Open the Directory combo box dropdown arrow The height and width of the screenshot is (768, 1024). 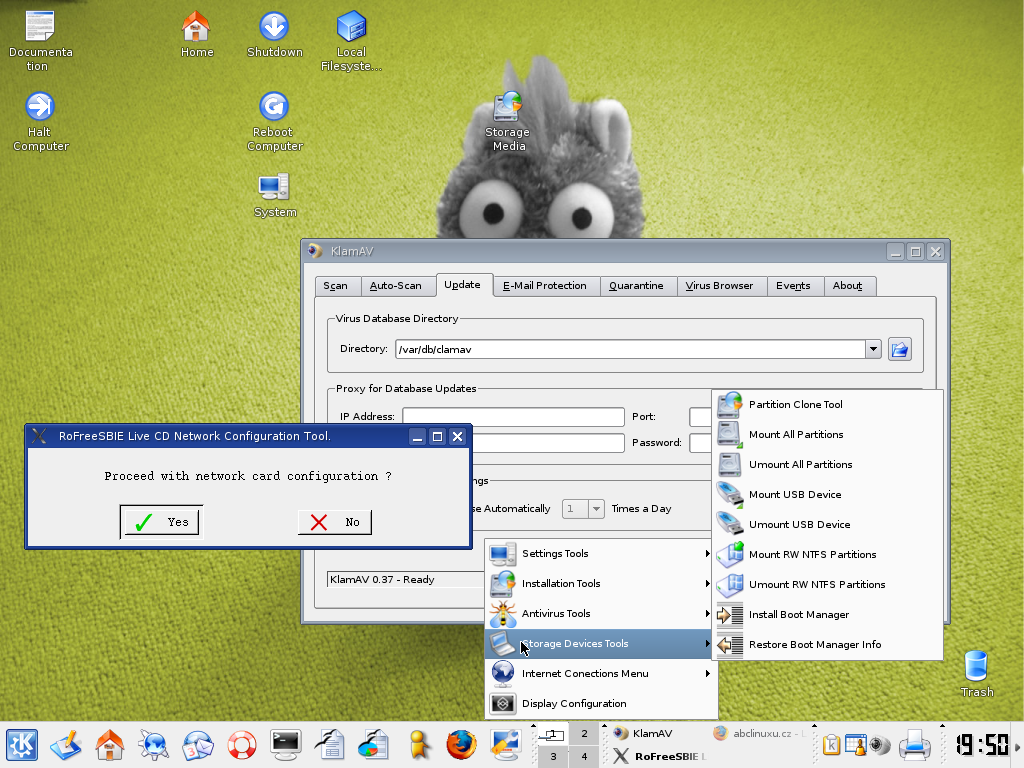874,349
